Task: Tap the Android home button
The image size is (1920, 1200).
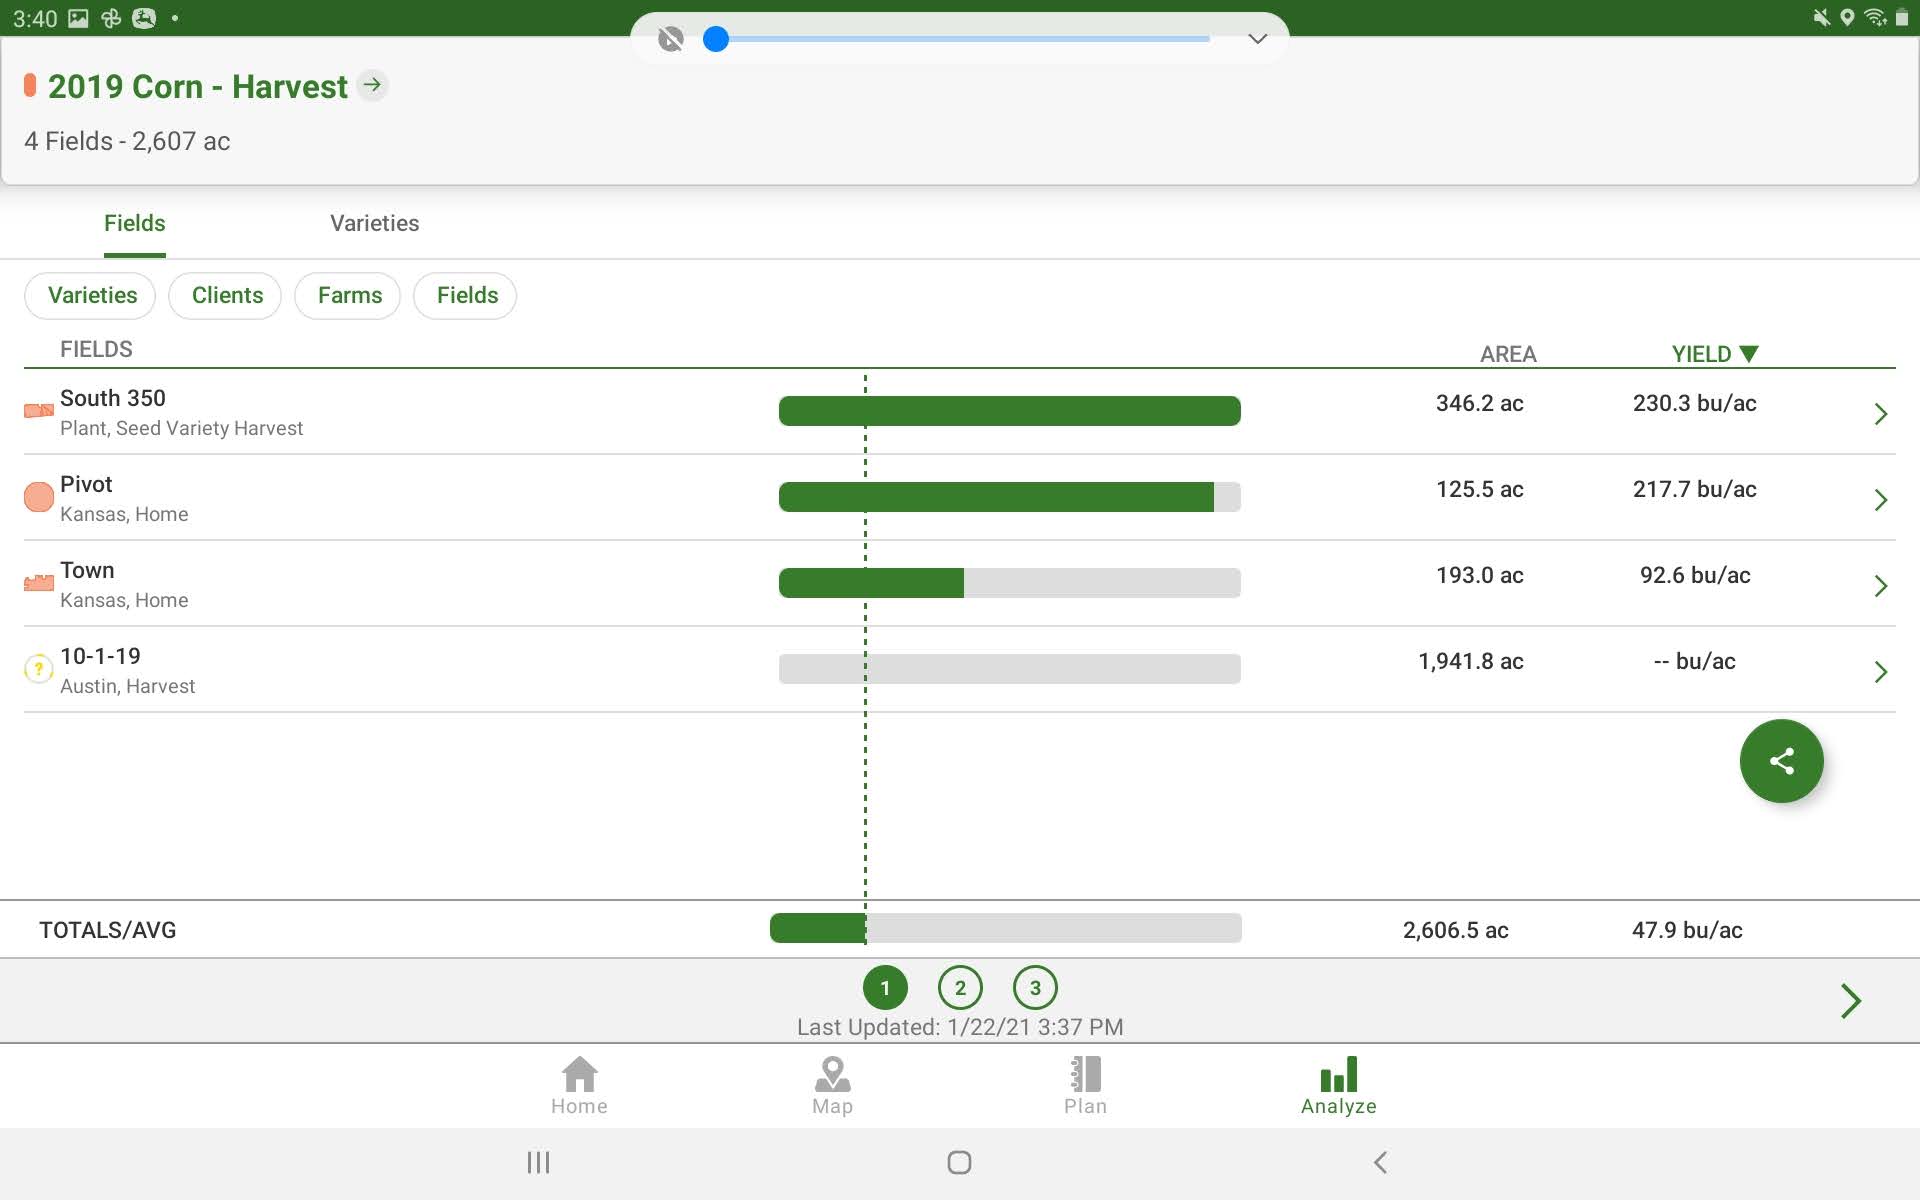Action: pyautogui.click(x=959, y=1162)
